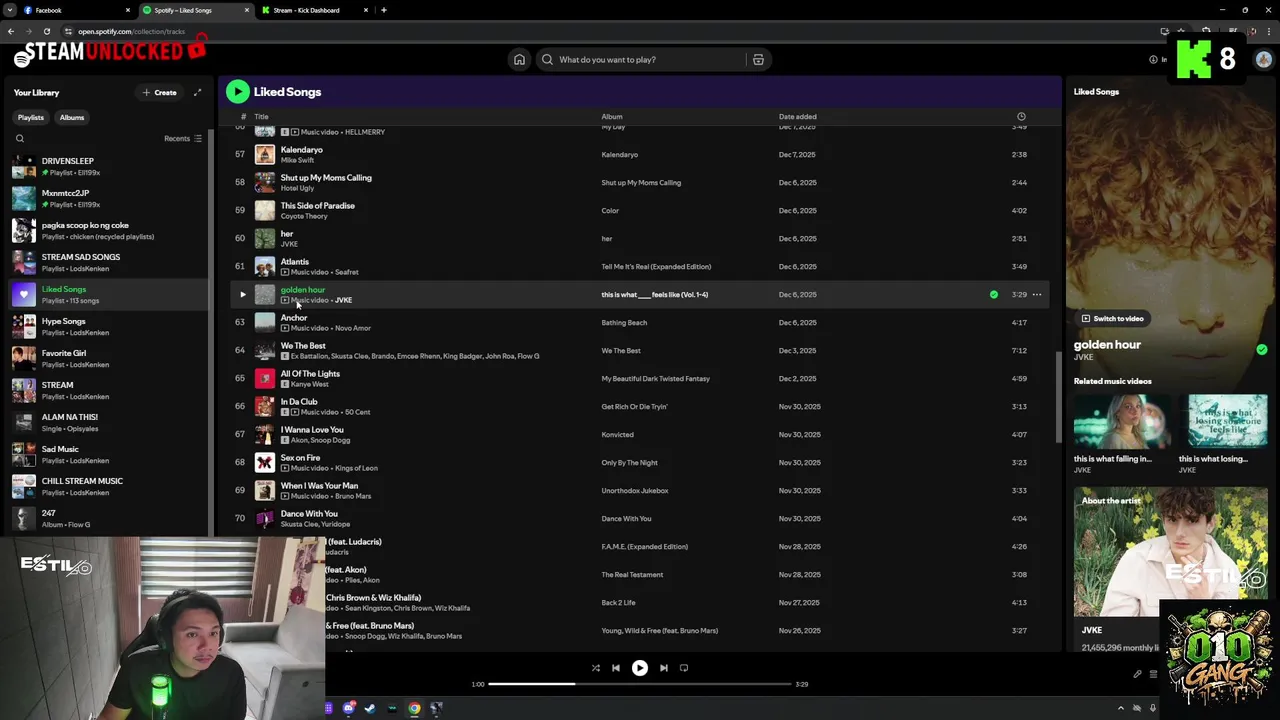This screenshot has height=720, width=1280.
Task: Open related video this is what falling in
Action: pos(1121,435)
